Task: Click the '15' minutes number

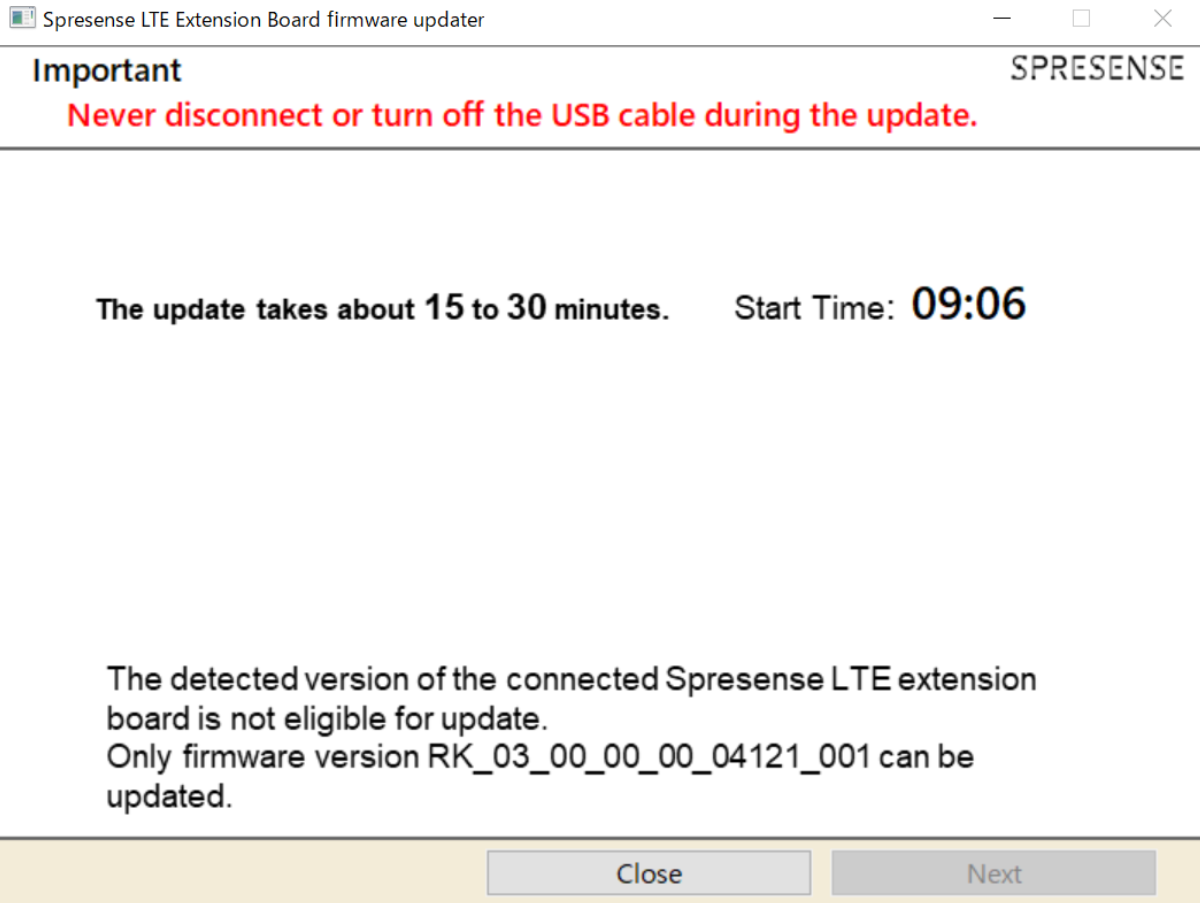Action: click(444, 307)
